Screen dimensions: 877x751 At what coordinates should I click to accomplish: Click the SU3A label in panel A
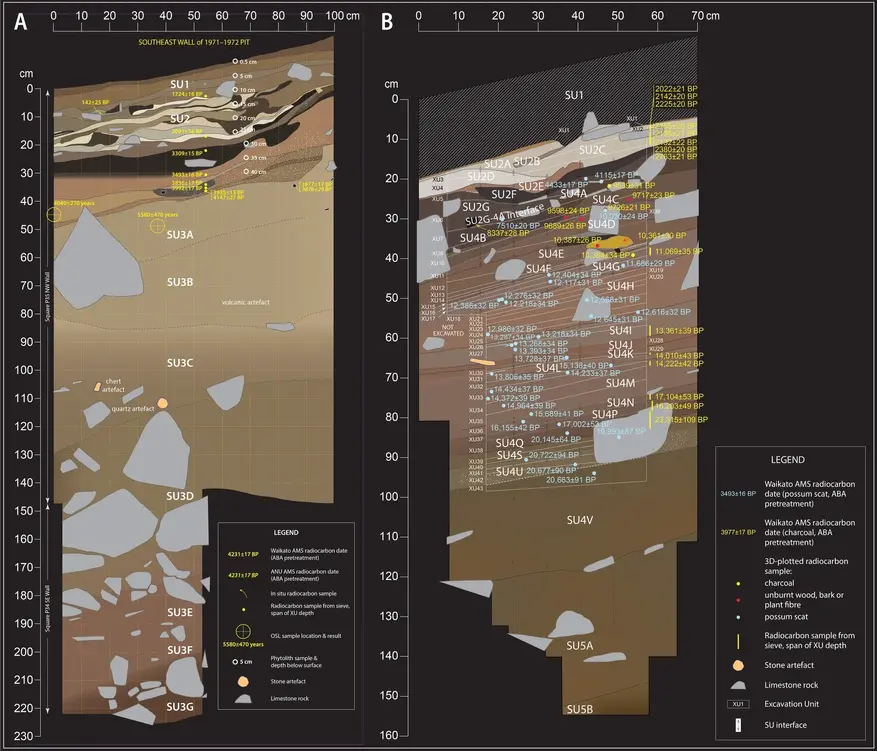[180, 235]
